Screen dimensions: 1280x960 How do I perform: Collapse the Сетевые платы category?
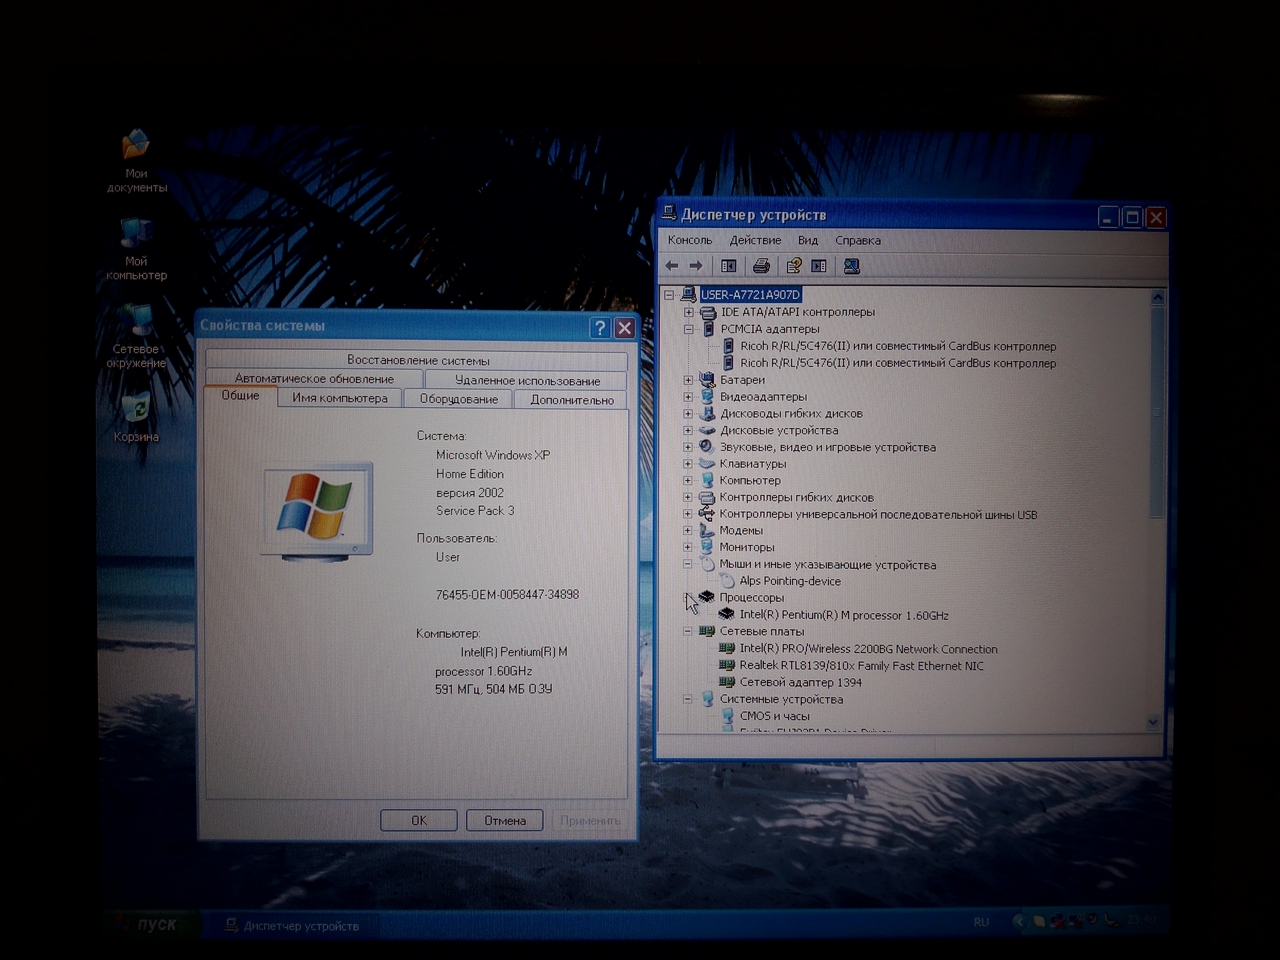pyautogui.click(x=687, y=631)
